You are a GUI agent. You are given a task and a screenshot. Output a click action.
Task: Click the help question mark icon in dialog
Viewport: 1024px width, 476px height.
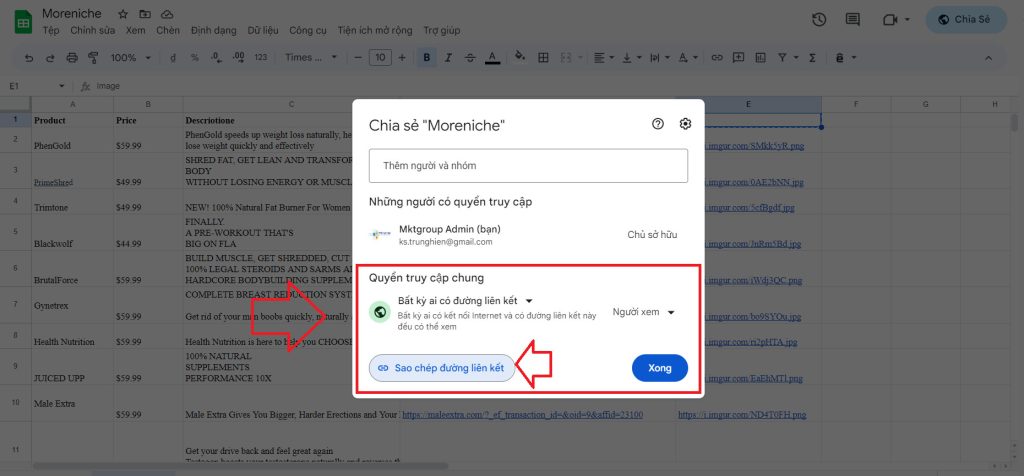point(658,124)
